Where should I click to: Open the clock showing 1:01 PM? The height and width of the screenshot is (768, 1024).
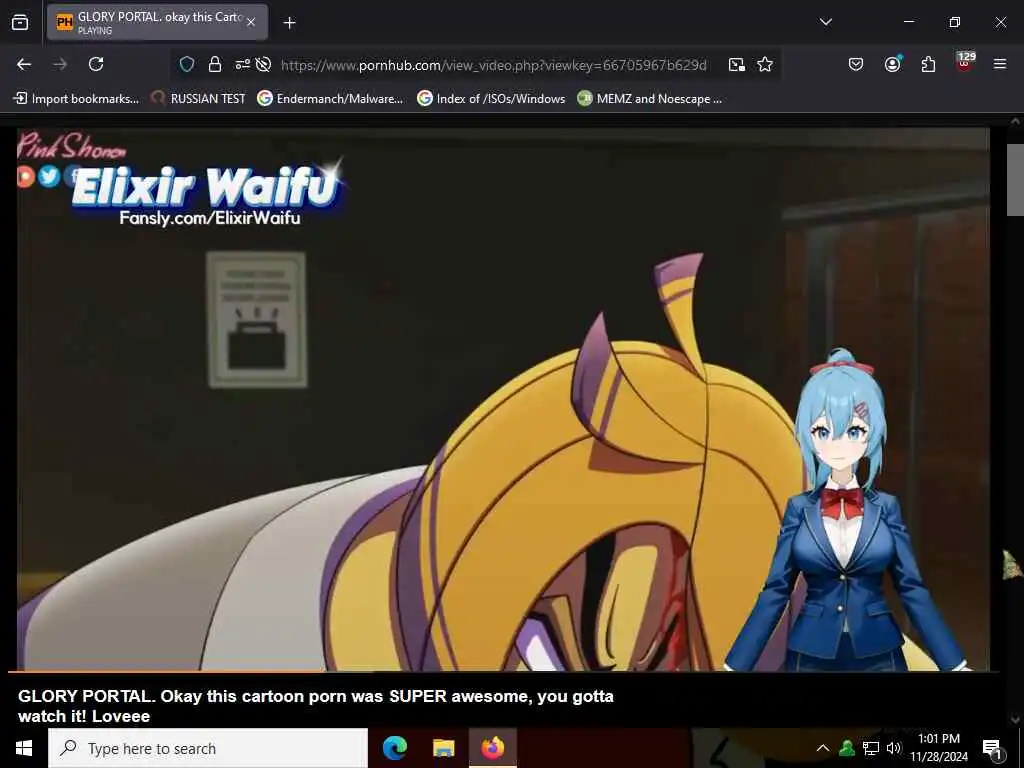tap(938, 748)
